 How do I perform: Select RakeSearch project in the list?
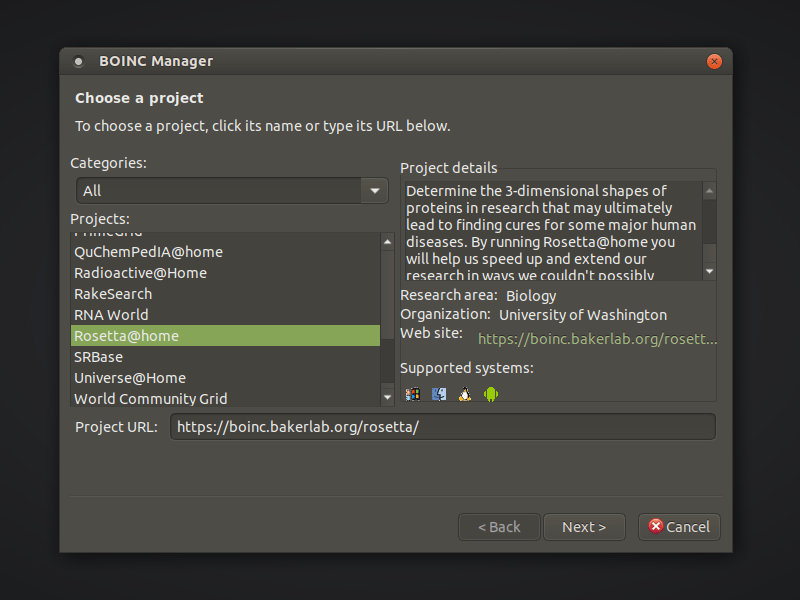pyautogui.click(x=226, y=294)
